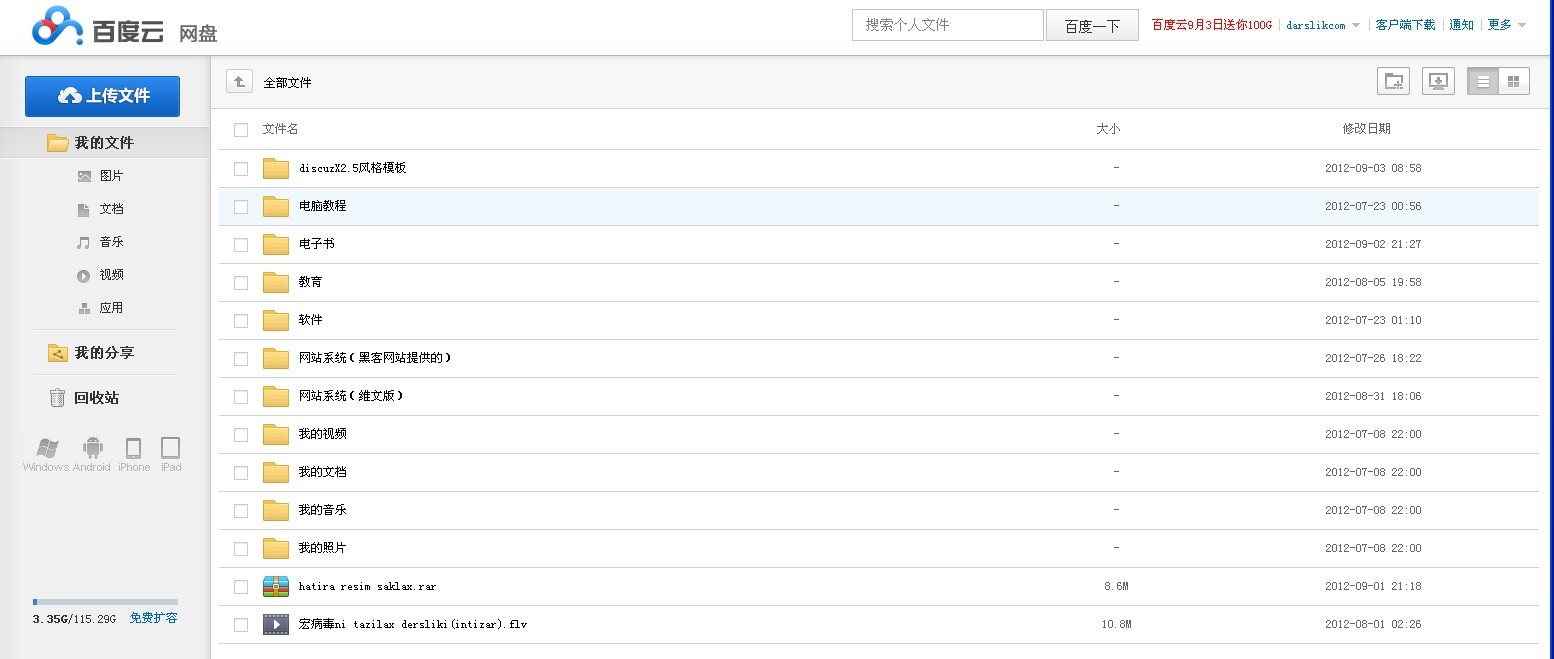Toggle the select-all checkbox in header

click(241, 130)
